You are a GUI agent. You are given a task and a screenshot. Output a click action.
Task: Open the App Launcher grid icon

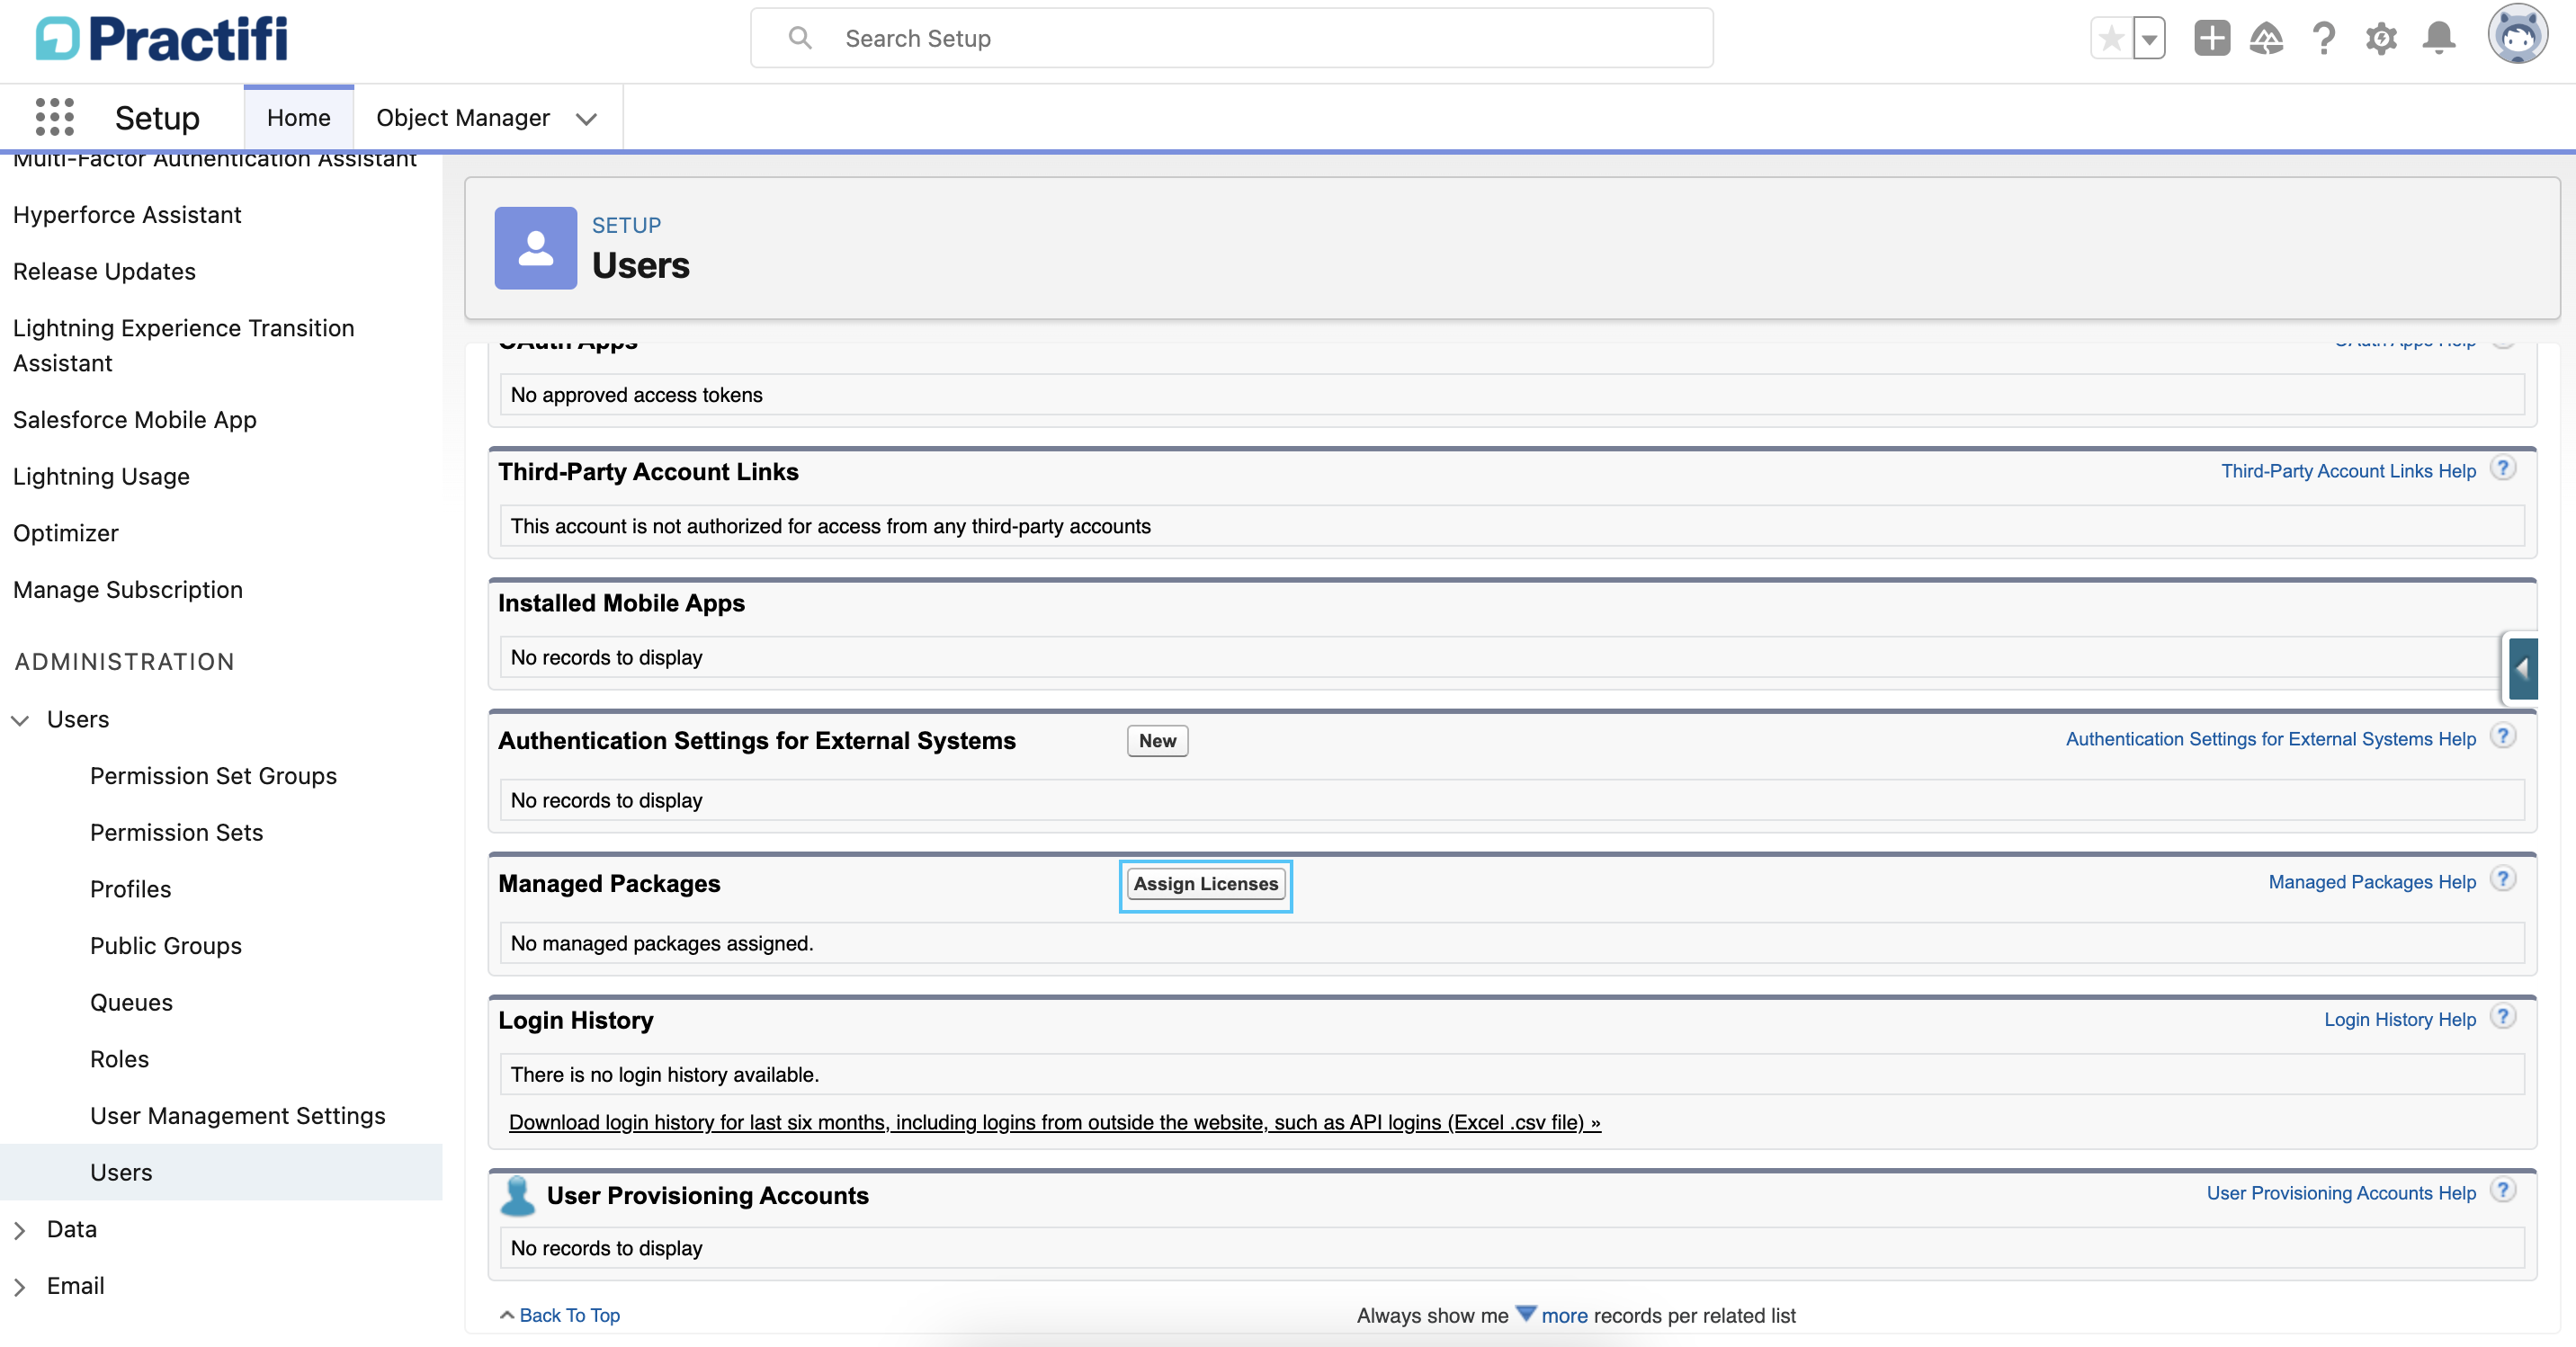coord(54,117)
